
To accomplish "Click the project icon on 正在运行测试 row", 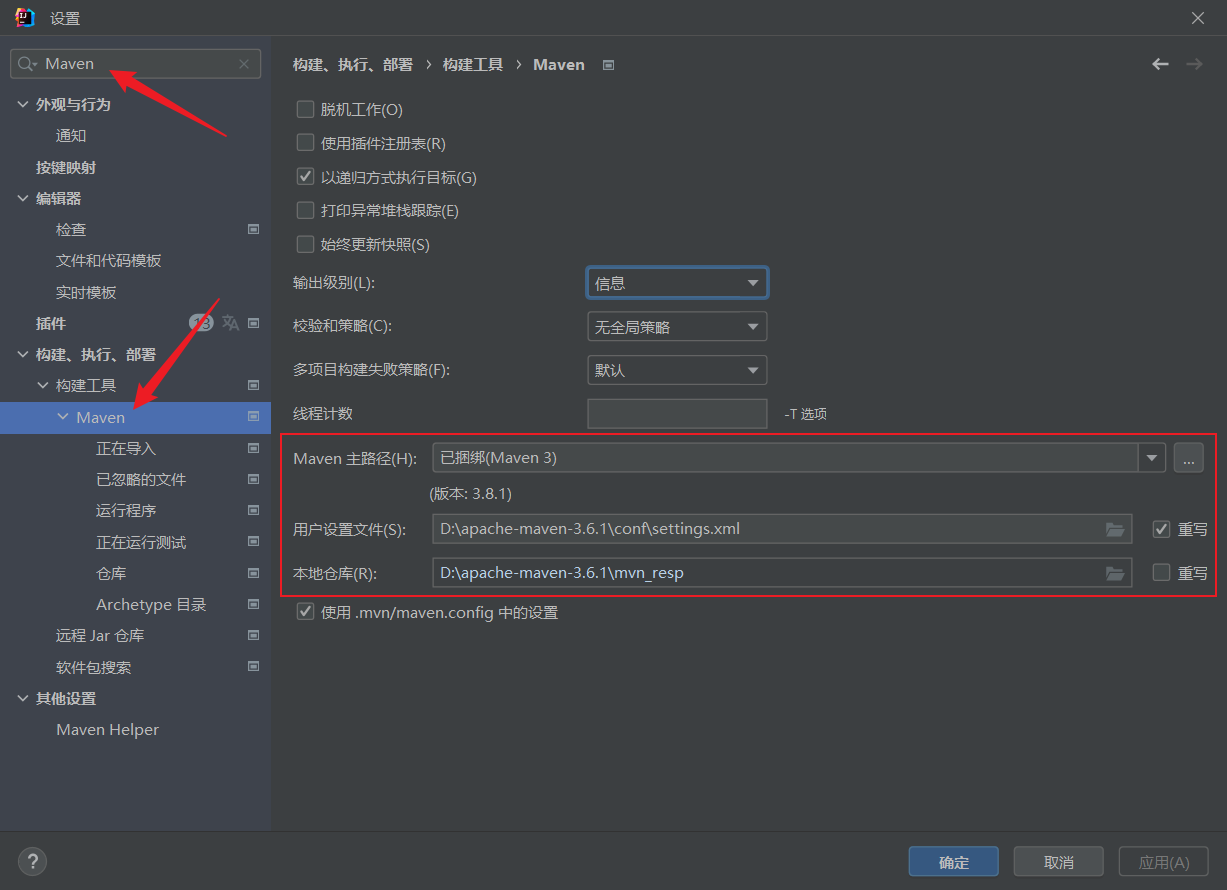I will pyautogui.click(x=253, y=542).
